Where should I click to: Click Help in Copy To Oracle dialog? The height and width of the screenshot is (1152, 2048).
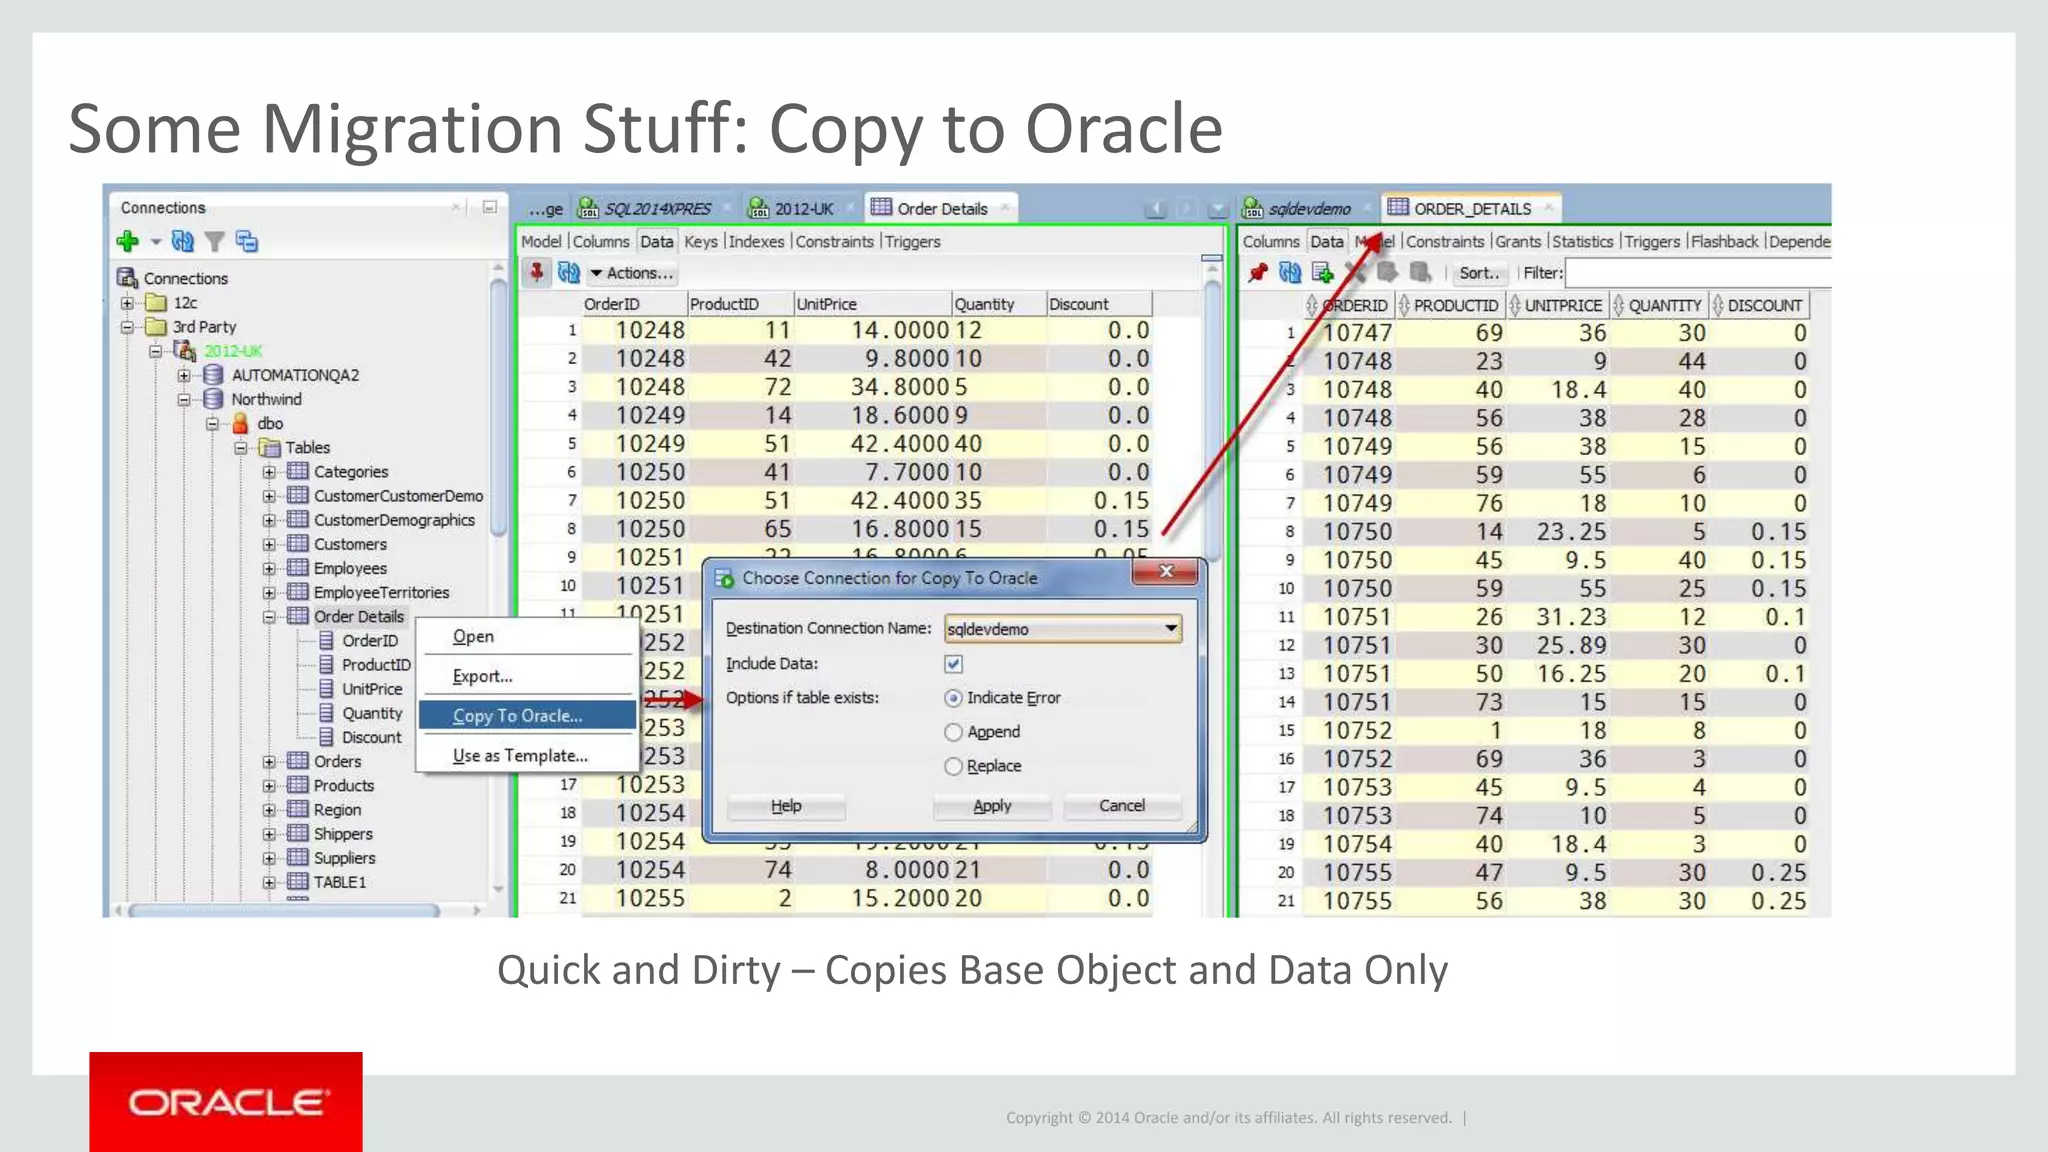click(x=786, y=805)
